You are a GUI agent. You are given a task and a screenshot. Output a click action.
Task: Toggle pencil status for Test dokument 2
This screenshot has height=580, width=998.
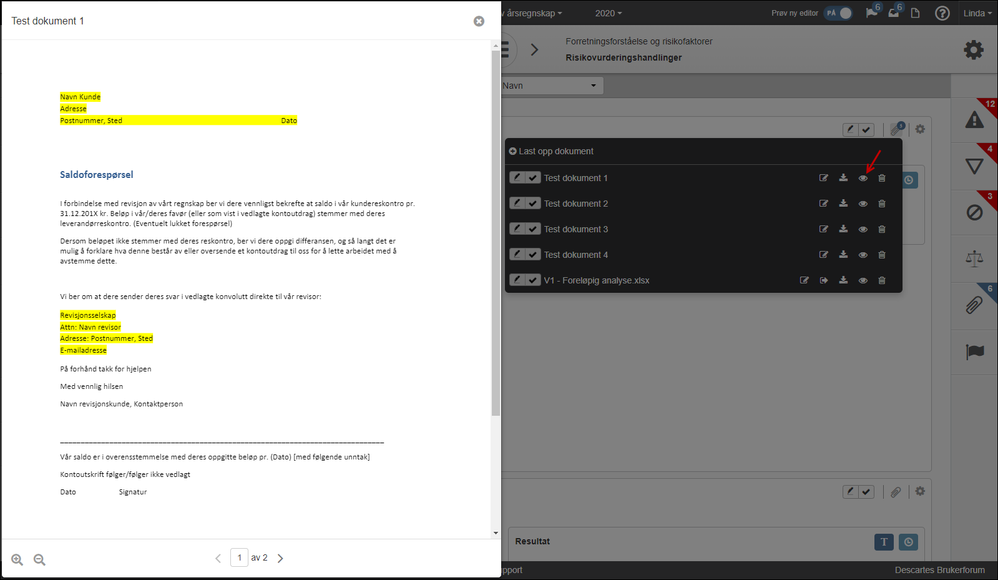(x=517, y=203)
